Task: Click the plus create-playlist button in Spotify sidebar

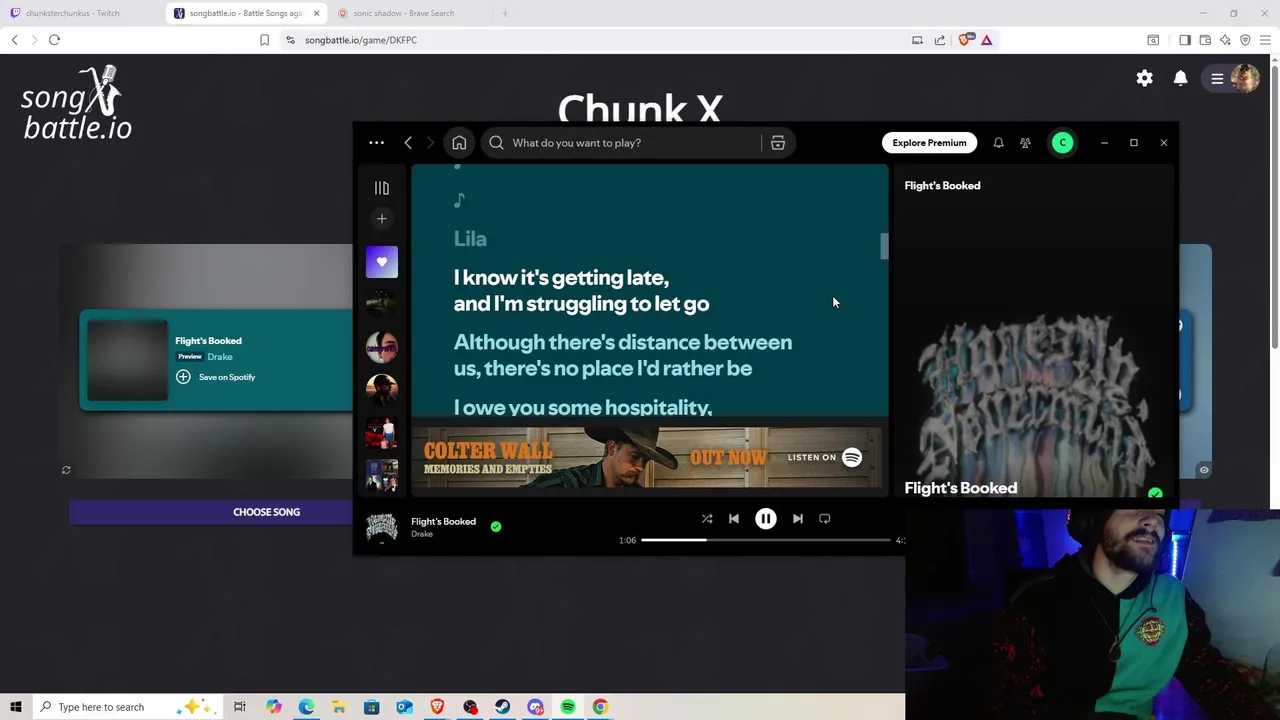Action: click(x=382, y=219)
